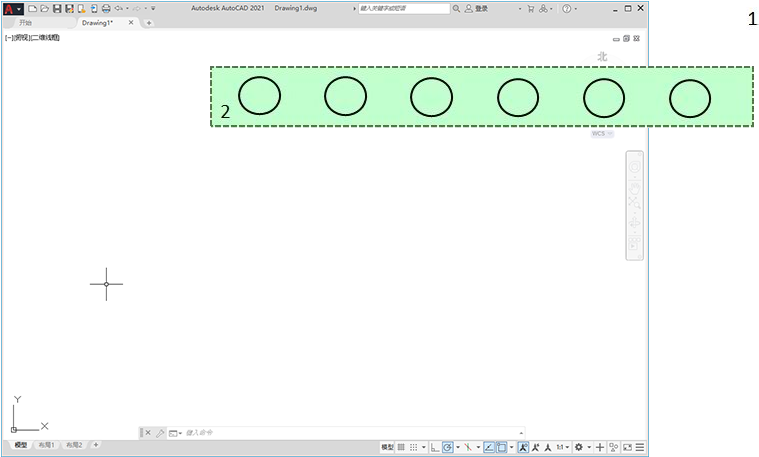759x457 pixels.
Task: Redo the last undone action
Action: [137, 9]
